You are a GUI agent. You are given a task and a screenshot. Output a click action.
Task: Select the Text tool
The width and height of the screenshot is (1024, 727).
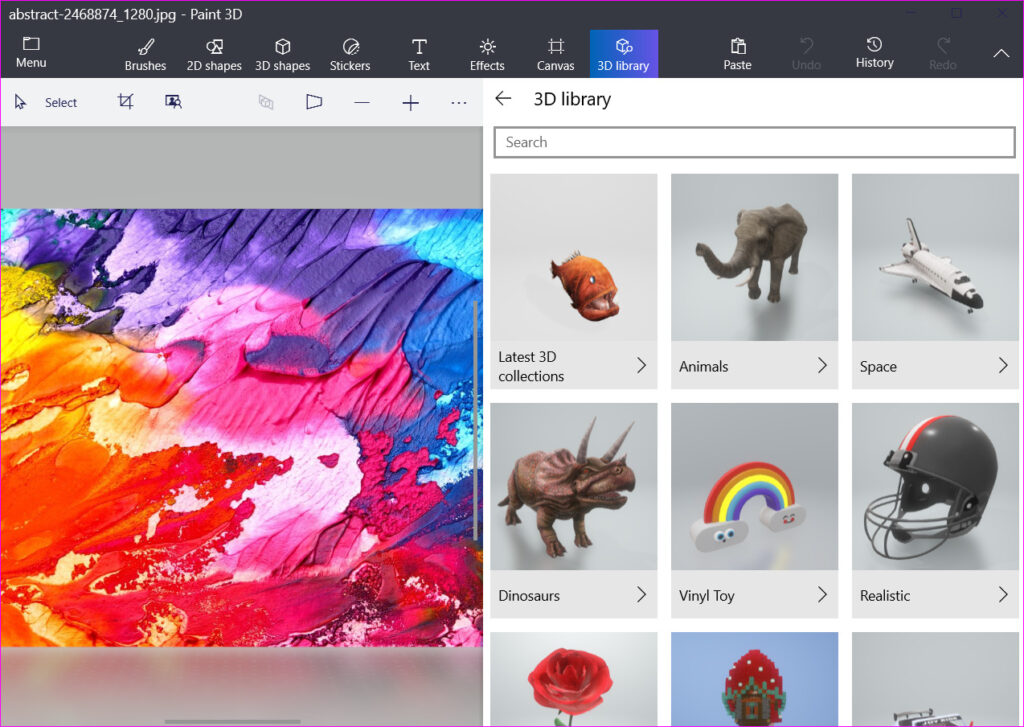[x=418, y=52]
